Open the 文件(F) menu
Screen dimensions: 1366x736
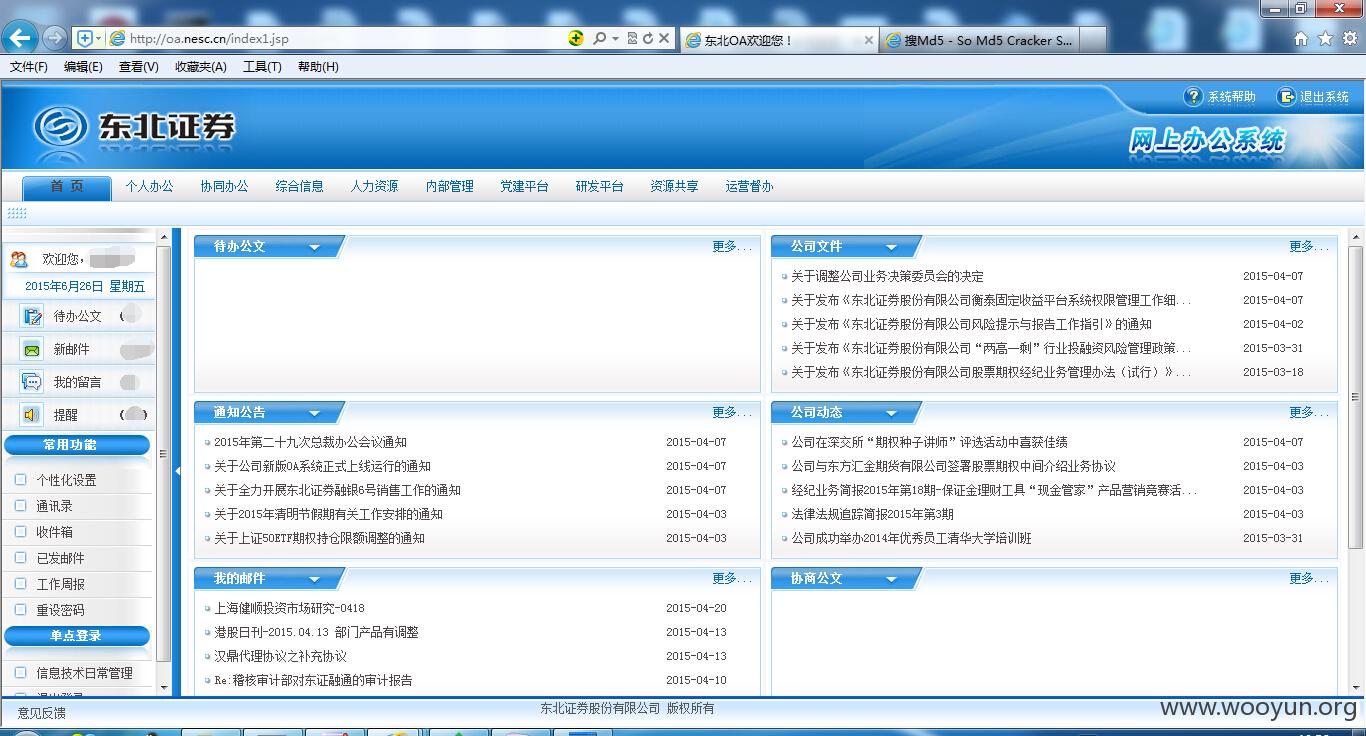pyautogui.click(x=29, y=67)
